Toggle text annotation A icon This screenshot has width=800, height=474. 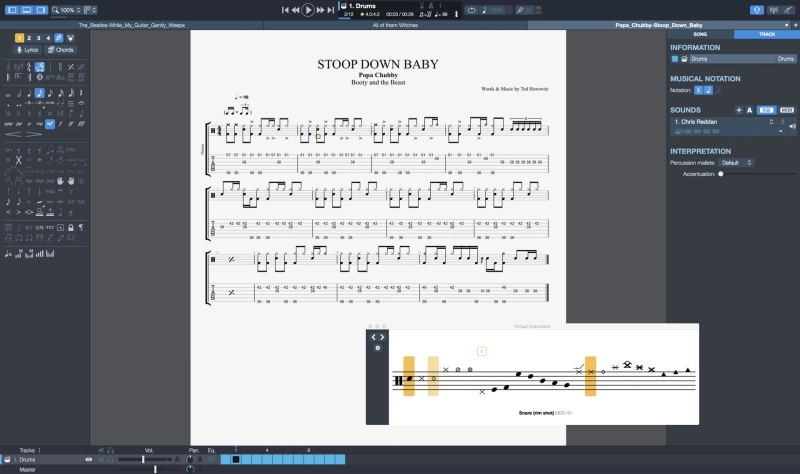(60, 228)
